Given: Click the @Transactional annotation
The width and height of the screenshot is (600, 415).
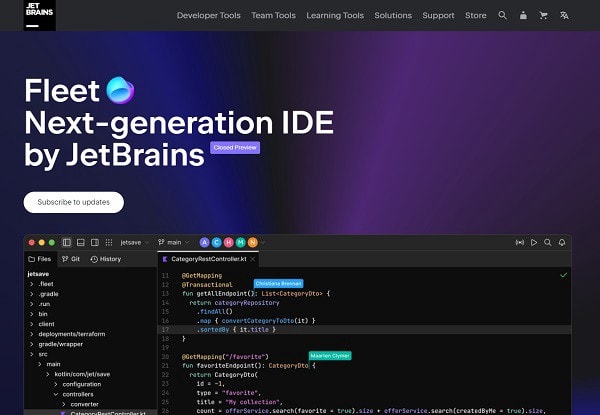Looking at the screenshot, I should coord(207,285).
